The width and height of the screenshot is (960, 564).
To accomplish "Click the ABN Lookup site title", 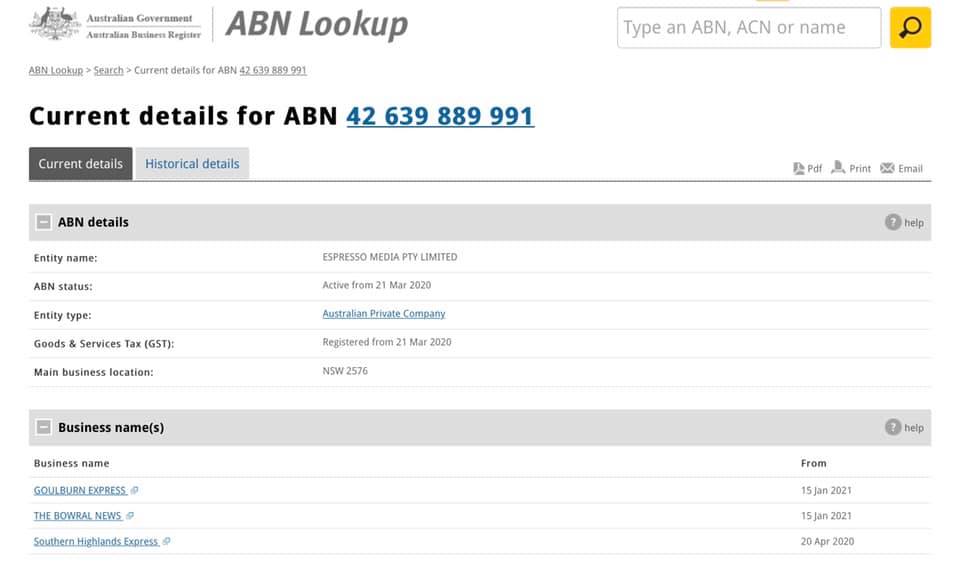I will click(317, 25).
